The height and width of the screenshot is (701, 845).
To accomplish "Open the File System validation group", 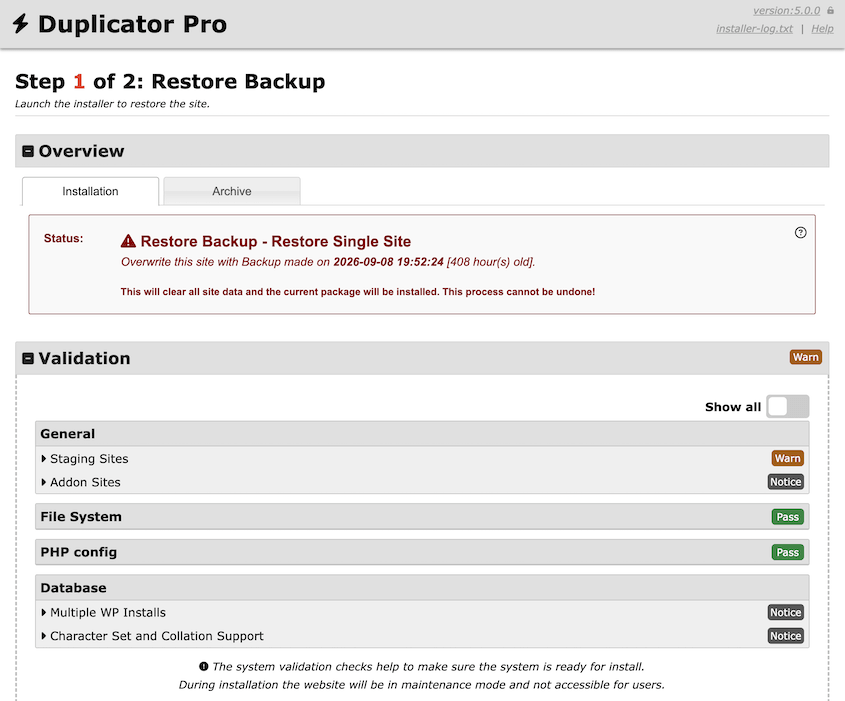I will point(422,517).
